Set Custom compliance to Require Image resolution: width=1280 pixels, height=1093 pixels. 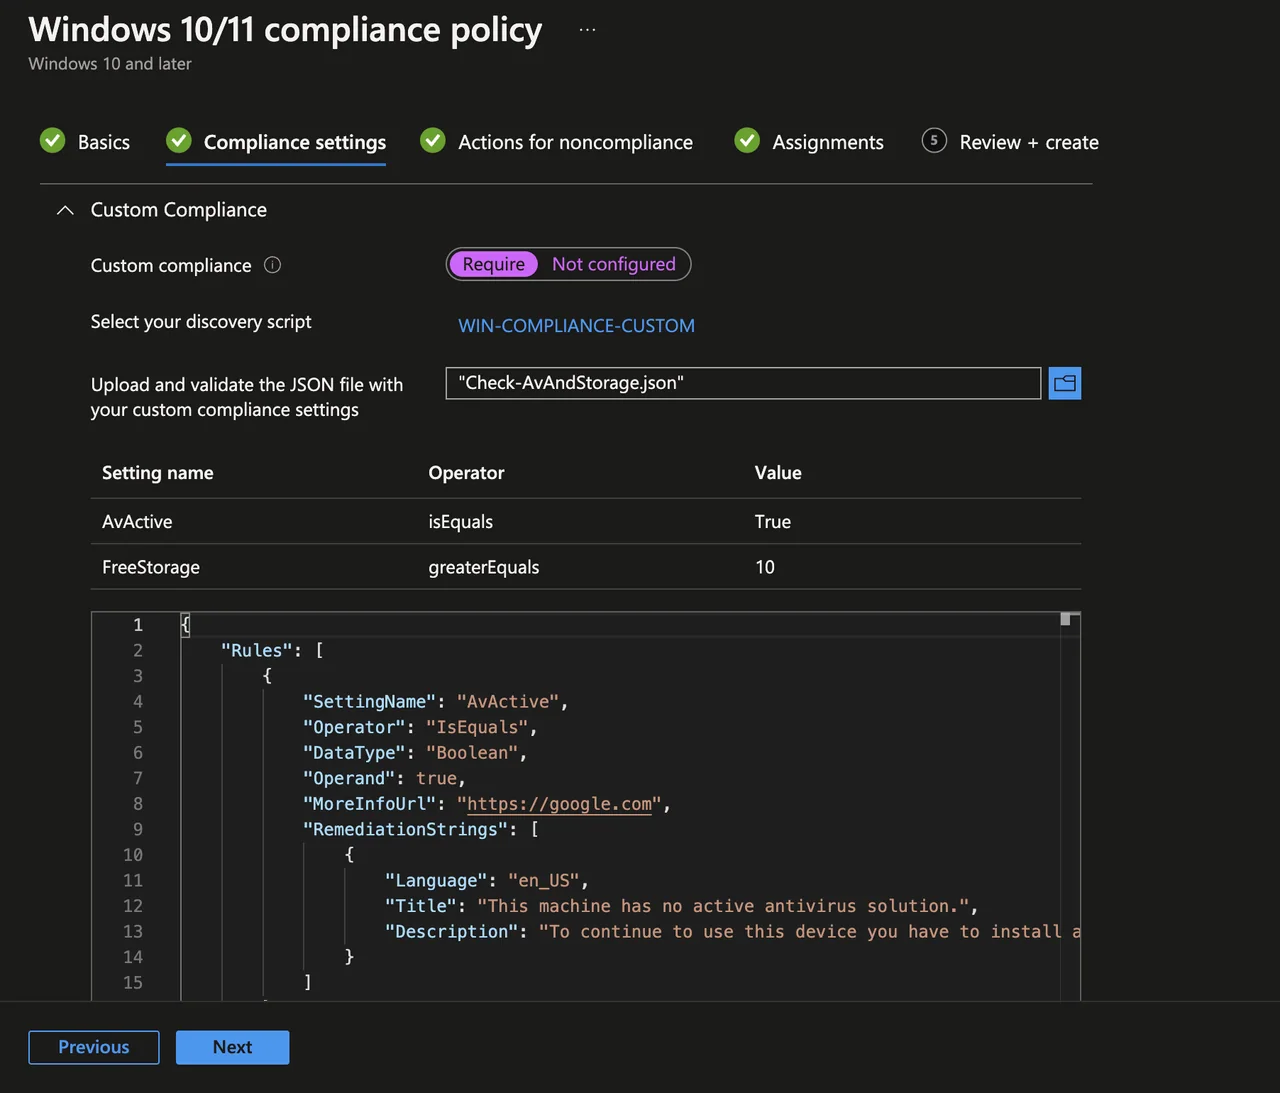[494, 264]
